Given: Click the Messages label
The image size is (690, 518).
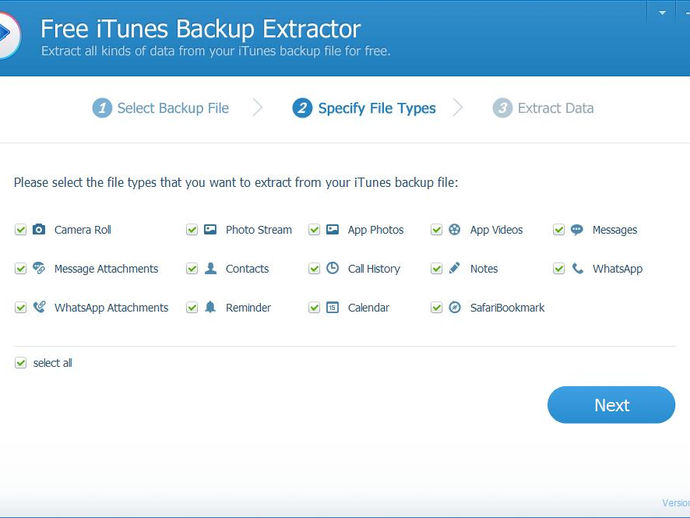Looking at the screenshot, I should (615, 230).
